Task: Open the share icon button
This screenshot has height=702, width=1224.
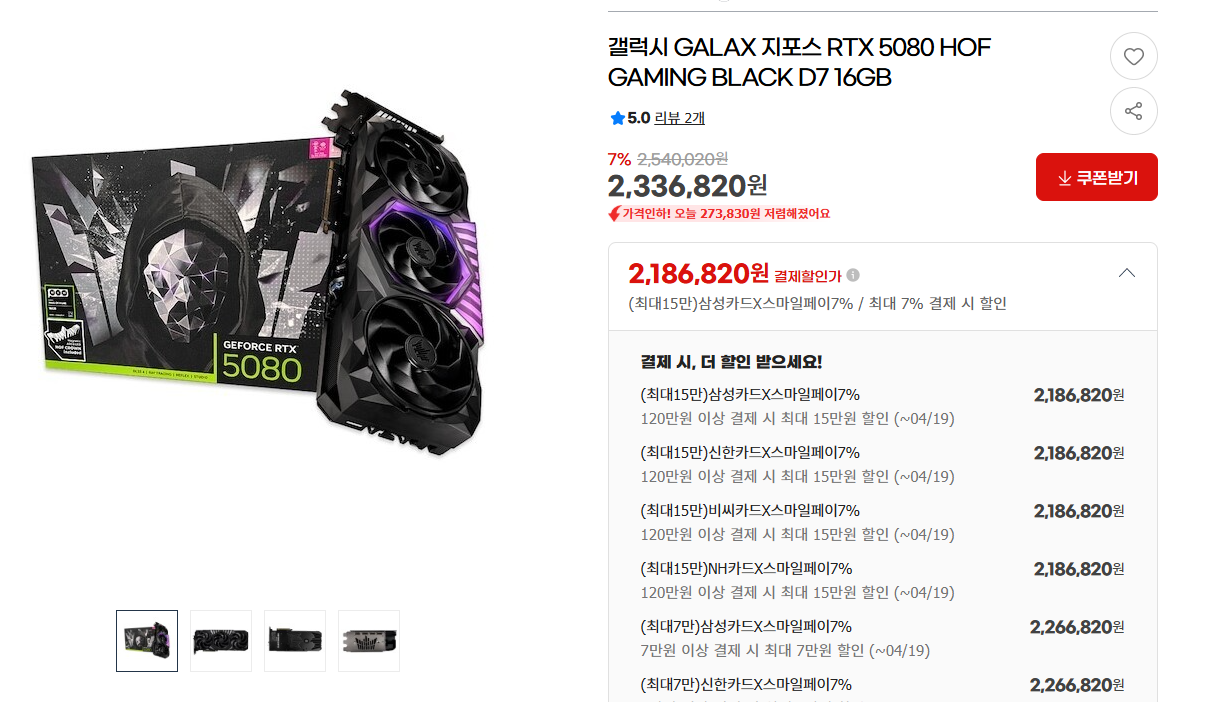Action: [x=1133, y=111]
